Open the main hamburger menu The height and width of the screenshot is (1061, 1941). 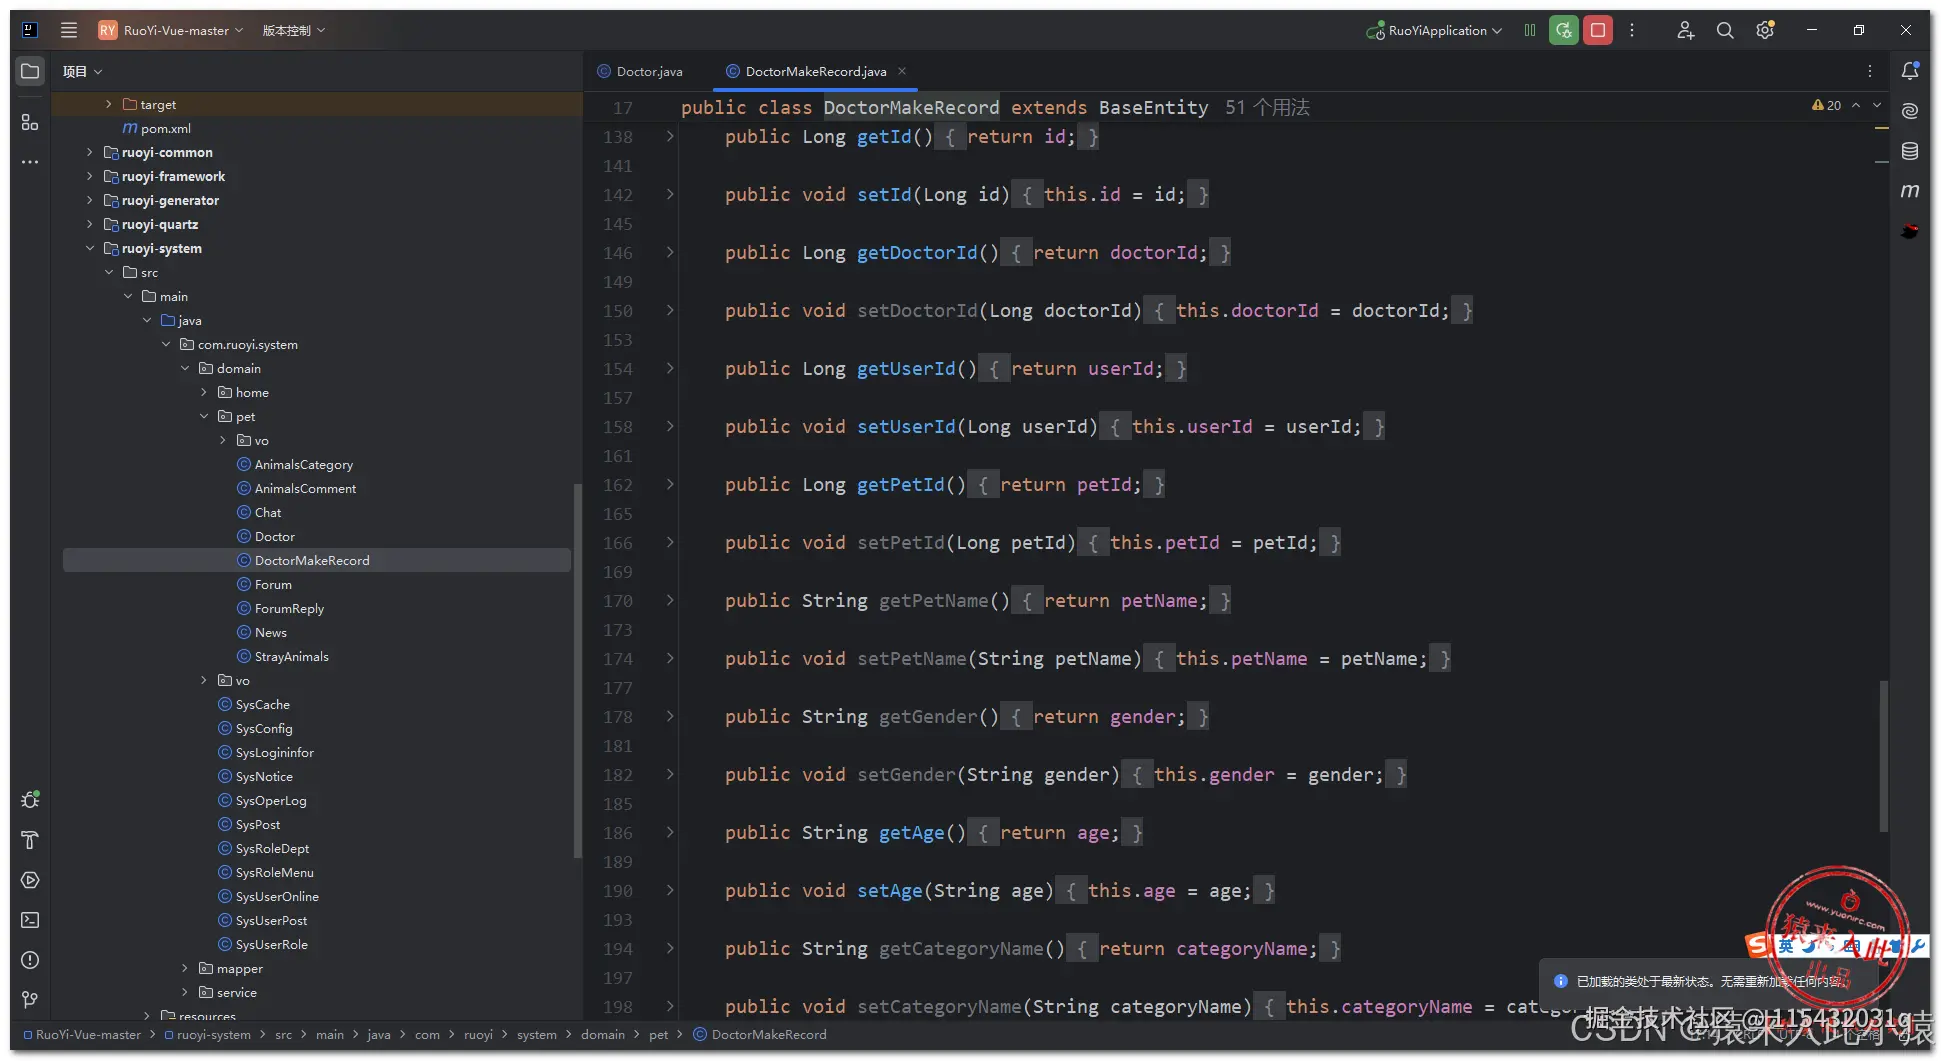69,30
